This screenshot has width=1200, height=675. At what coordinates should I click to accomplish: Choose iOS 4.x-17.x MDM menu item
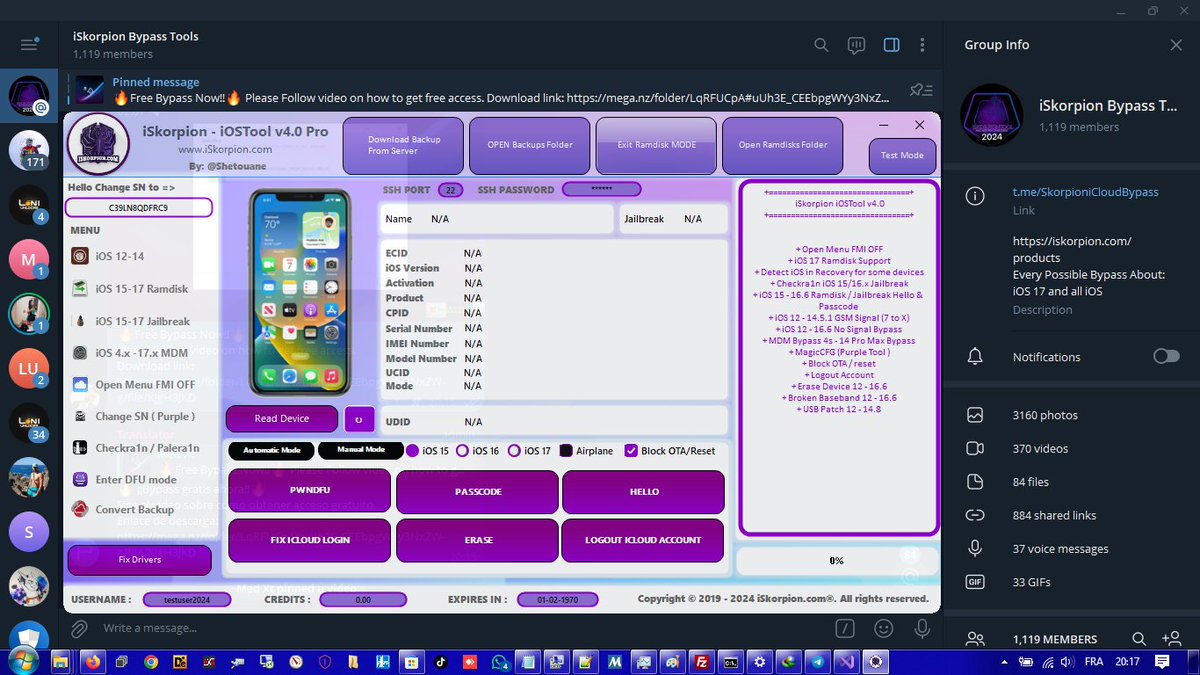coord(129,353)
